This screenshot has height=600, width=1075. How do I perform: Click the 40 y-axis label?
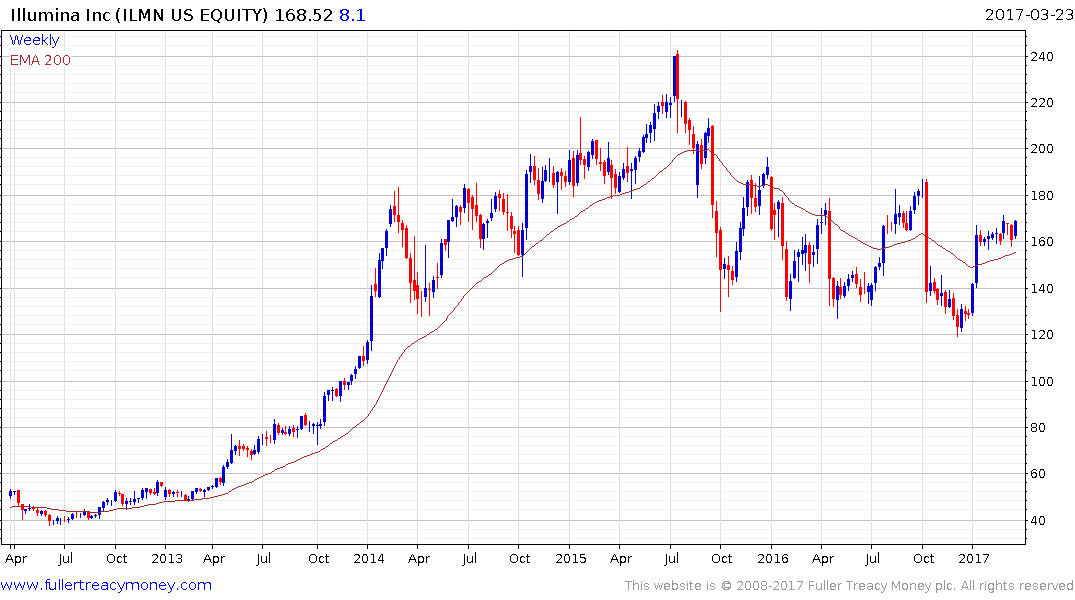tap(1039, 520)
